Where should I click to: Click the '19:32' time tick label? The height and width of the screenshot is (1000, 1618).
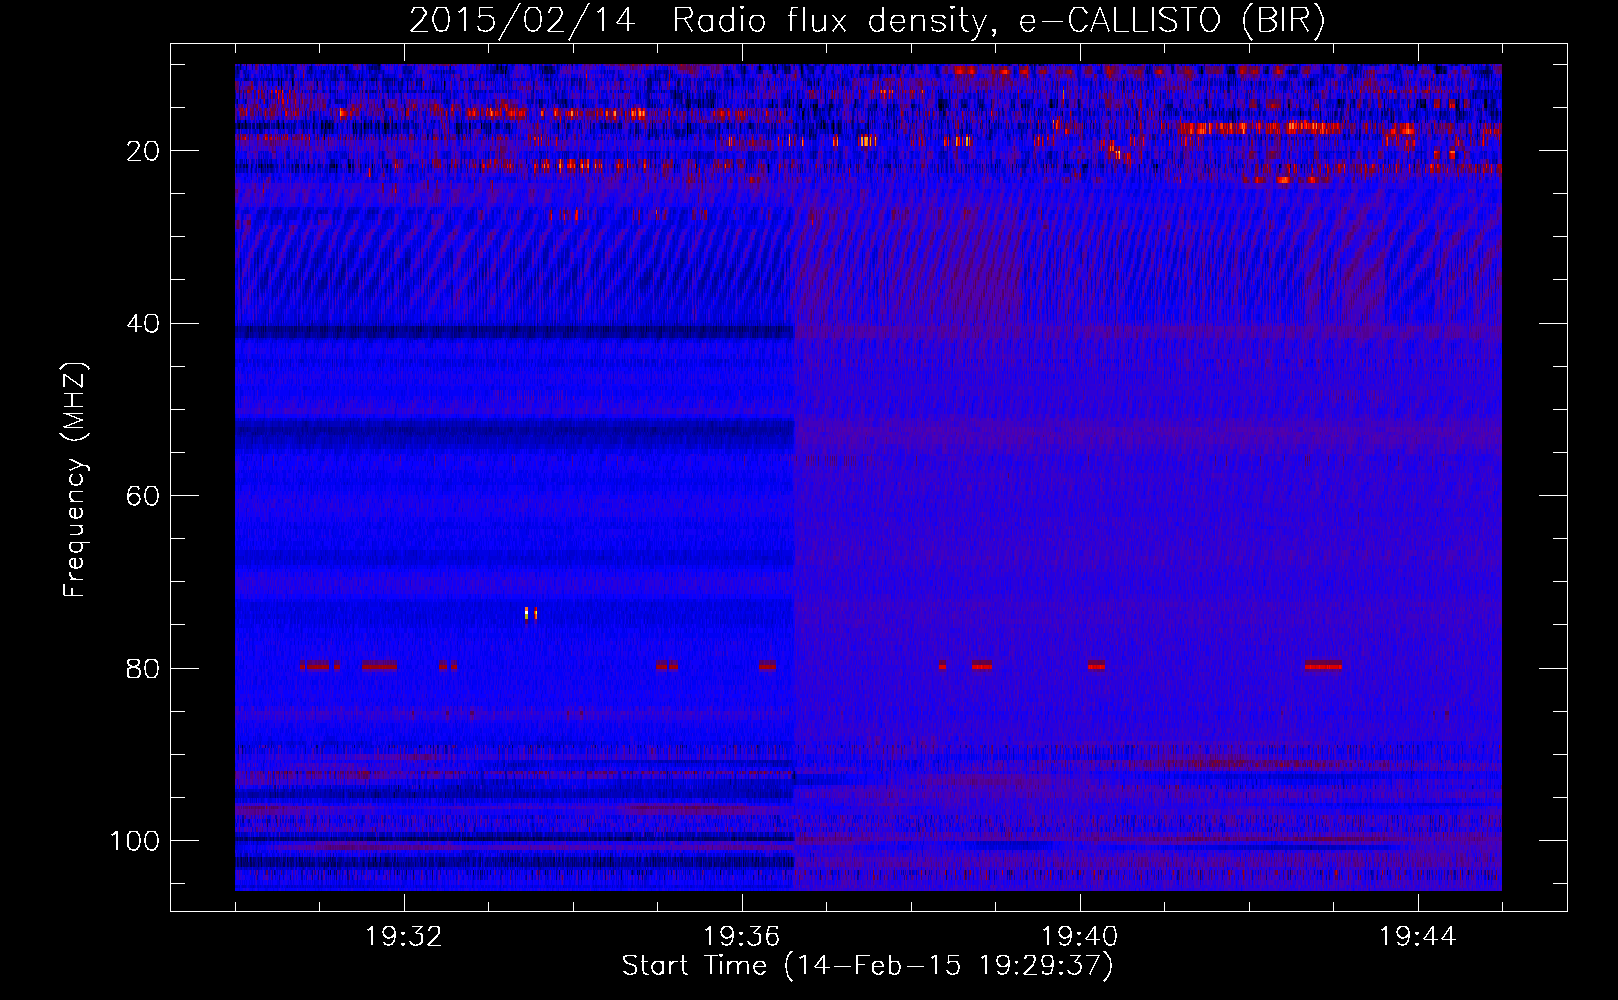coord(404,937)
